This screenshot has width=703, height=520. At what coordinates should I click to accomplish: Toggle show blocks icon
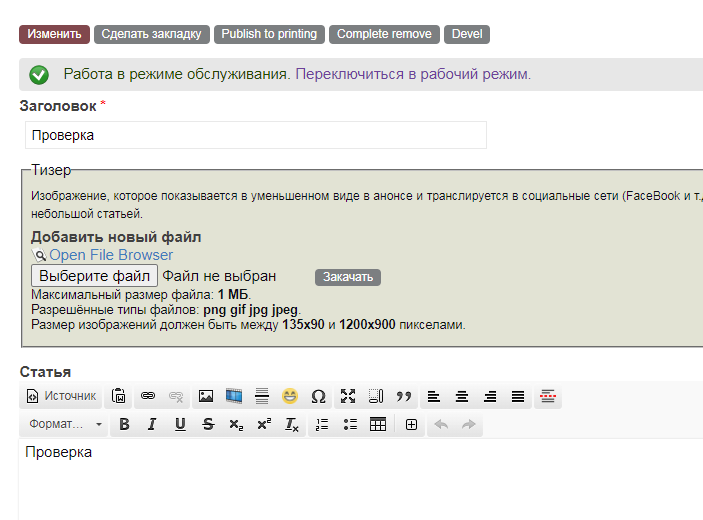point(376,396)
